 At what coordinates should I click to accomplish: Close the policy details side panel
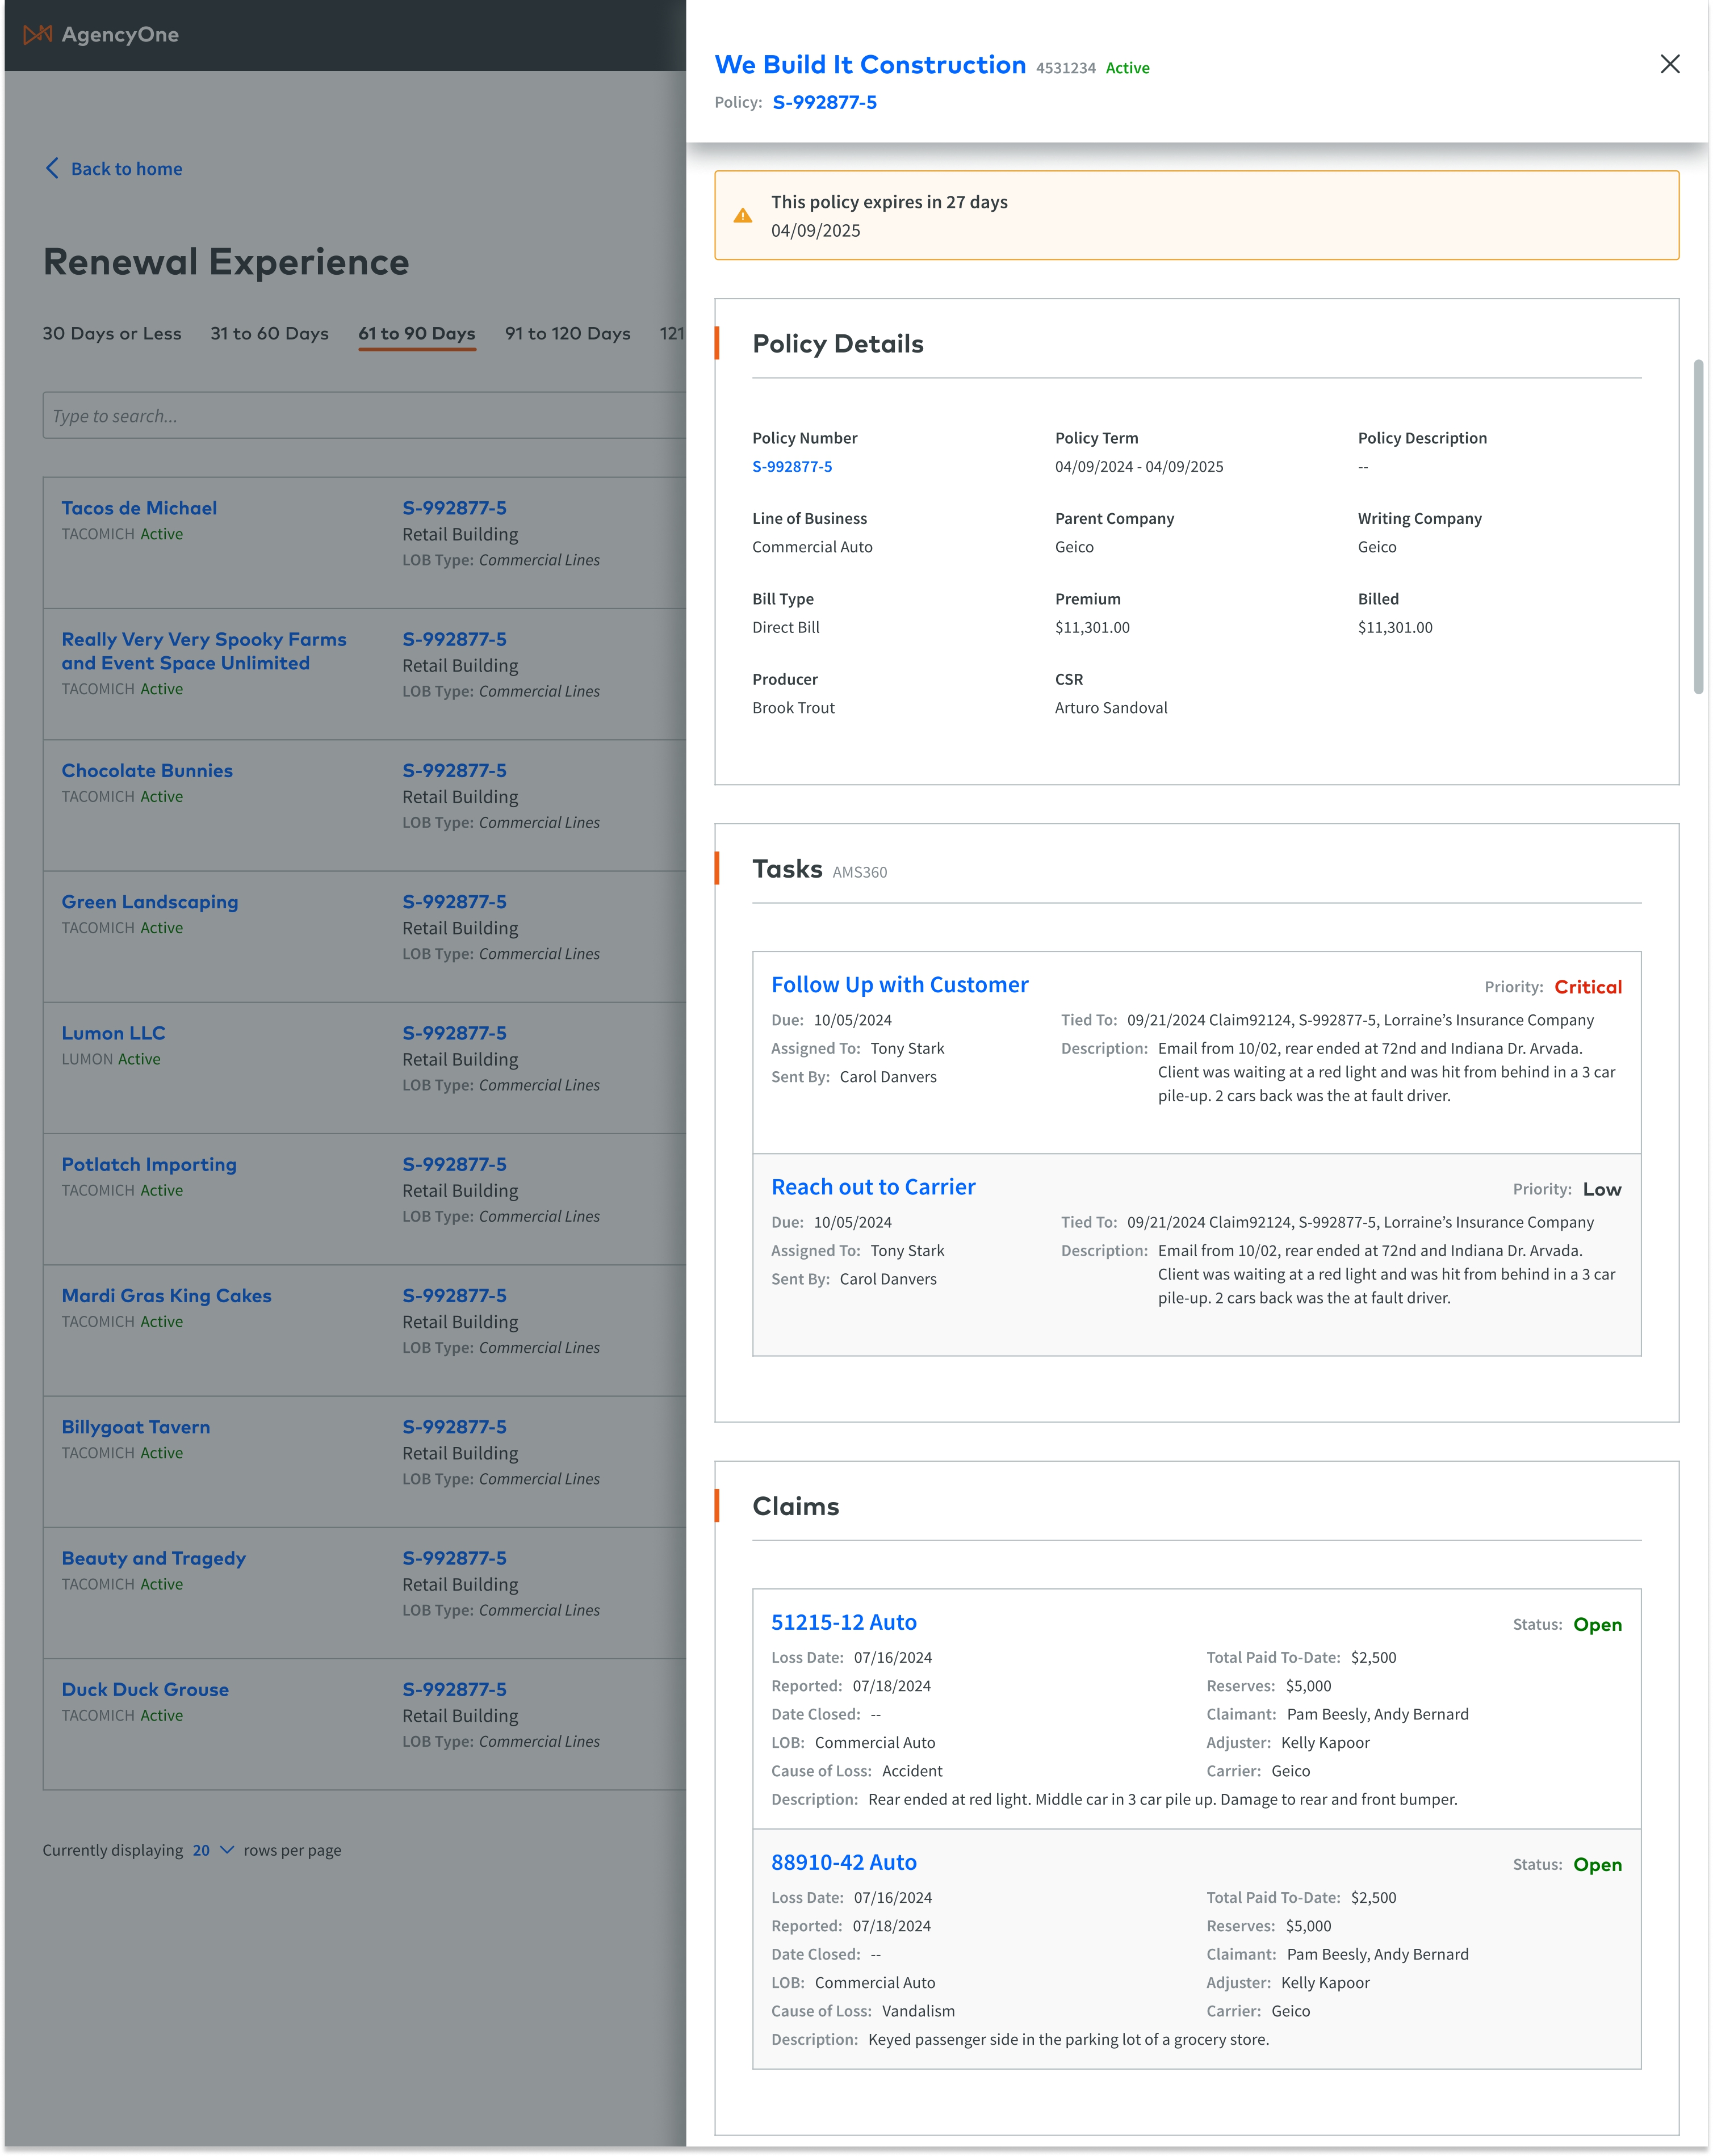click(x=1669, y=64)
